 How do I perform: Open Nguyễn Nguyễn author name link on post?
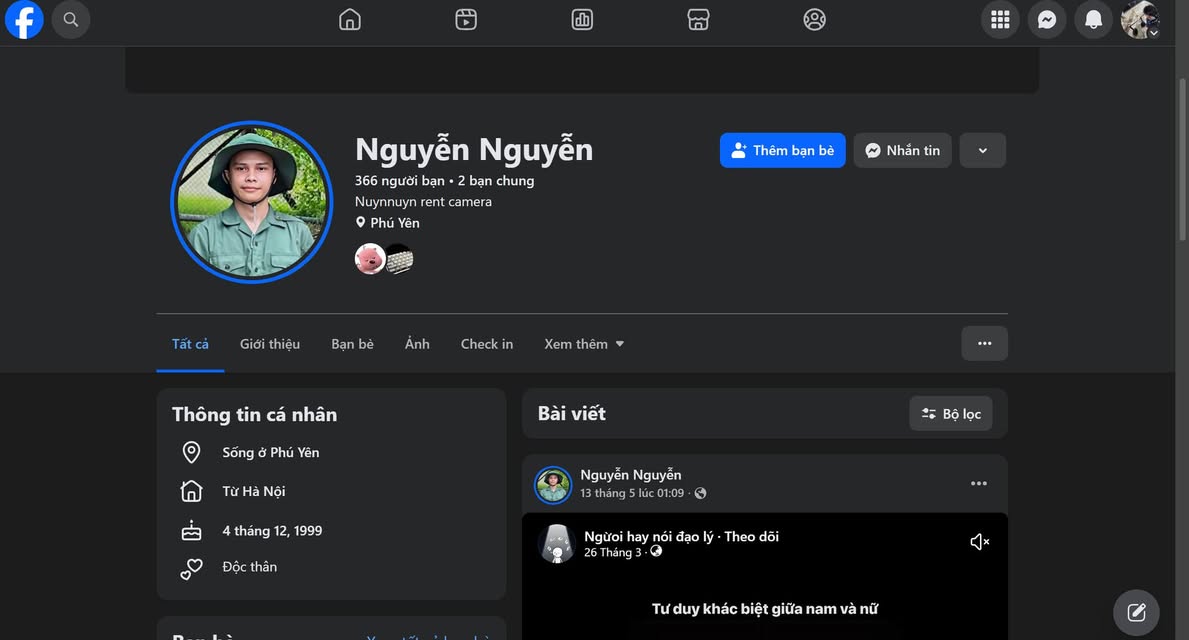point(631,475)
